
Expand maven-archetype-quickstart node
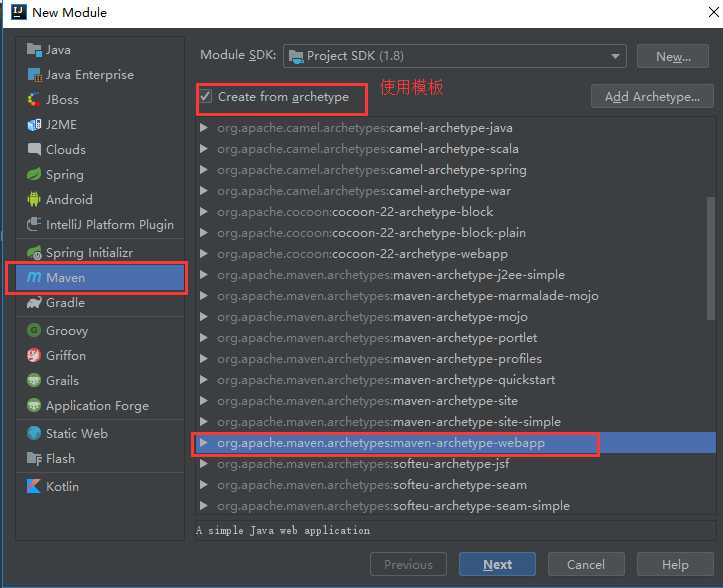coord(203,380)
